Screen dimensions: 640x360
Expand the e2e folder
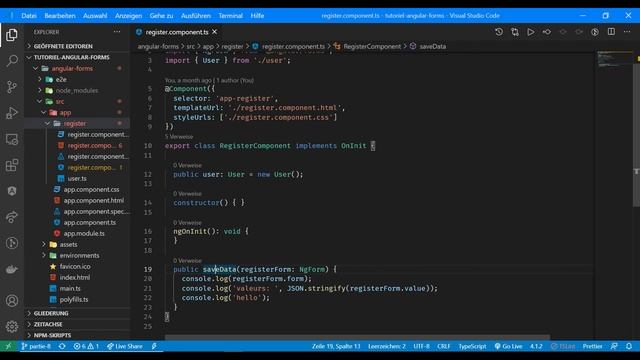click(77, 80)
